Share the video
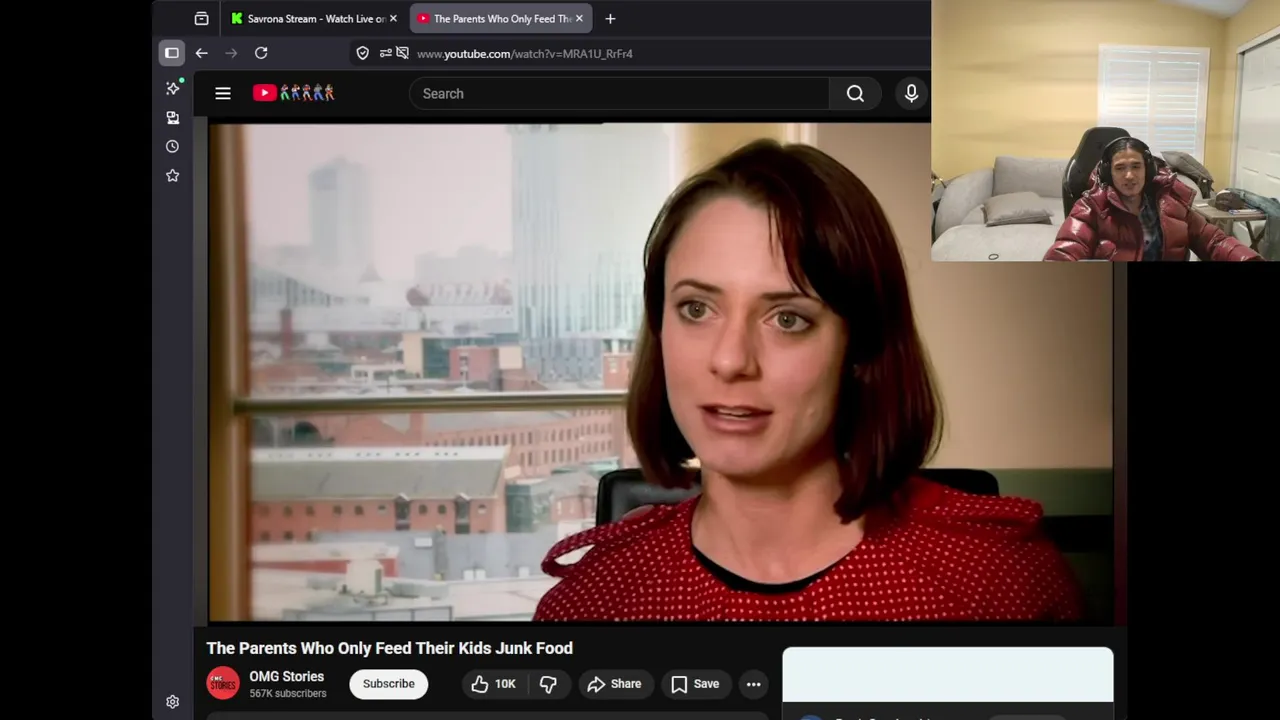The image size is (1280, 720). tap(614, 684)
